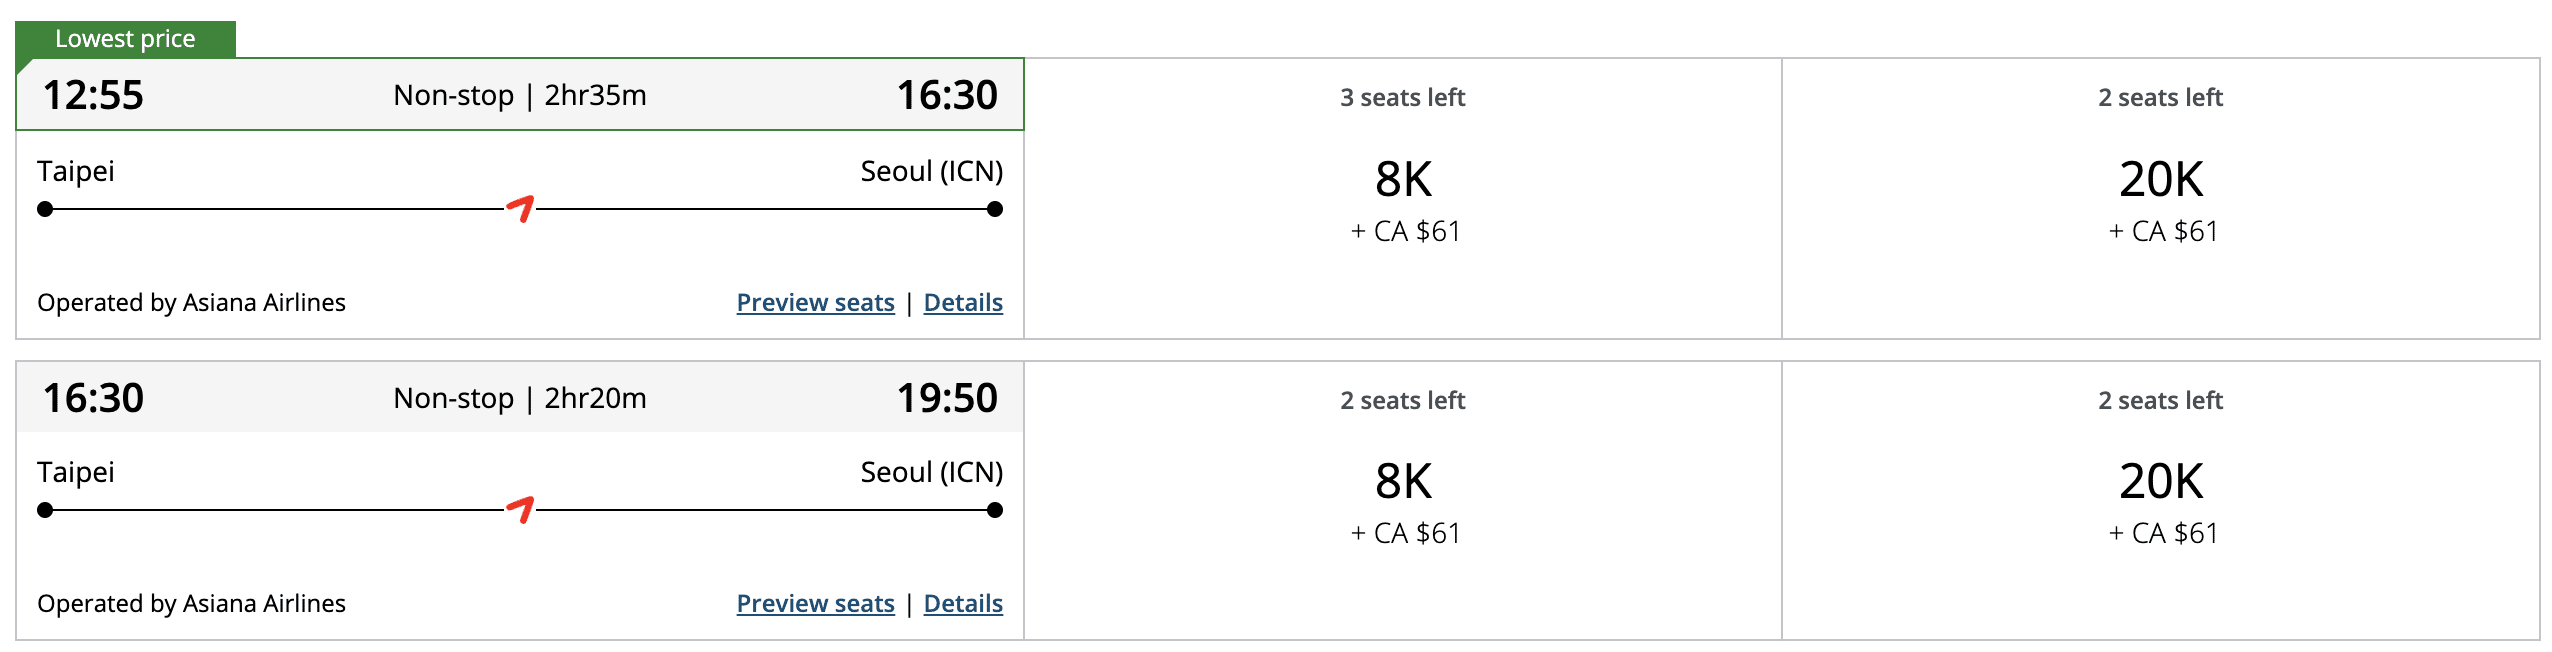The height and width of the screenshot is (652, 2552).
Task: Click Asiana logo on 12:55 flight route
Action: 520,208
